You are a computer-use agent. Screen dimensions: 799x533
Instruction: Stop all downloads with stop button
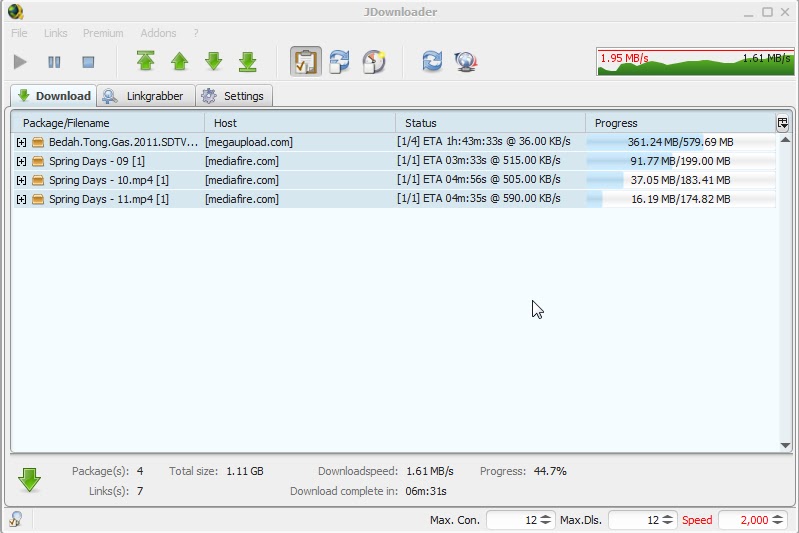(88, 62)
